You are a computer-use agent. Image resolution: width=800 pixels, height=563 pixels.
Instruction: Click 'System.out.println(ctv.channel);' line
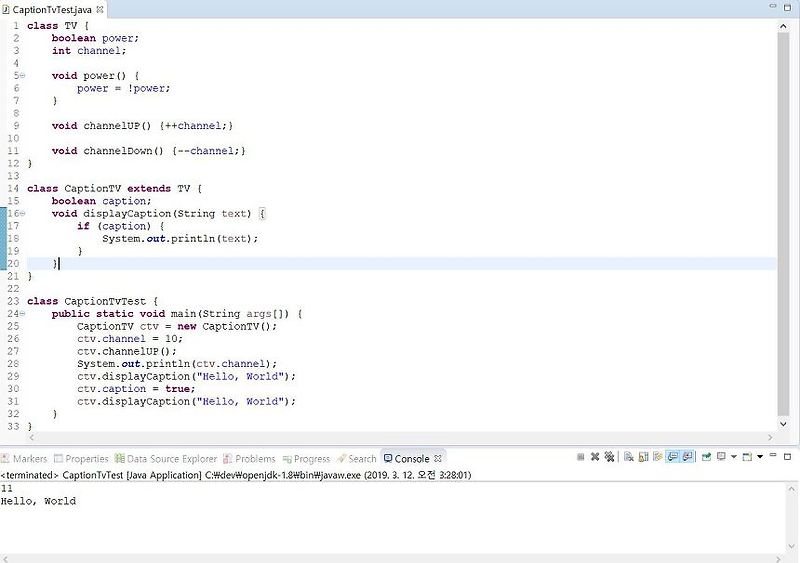click(177, 364)
